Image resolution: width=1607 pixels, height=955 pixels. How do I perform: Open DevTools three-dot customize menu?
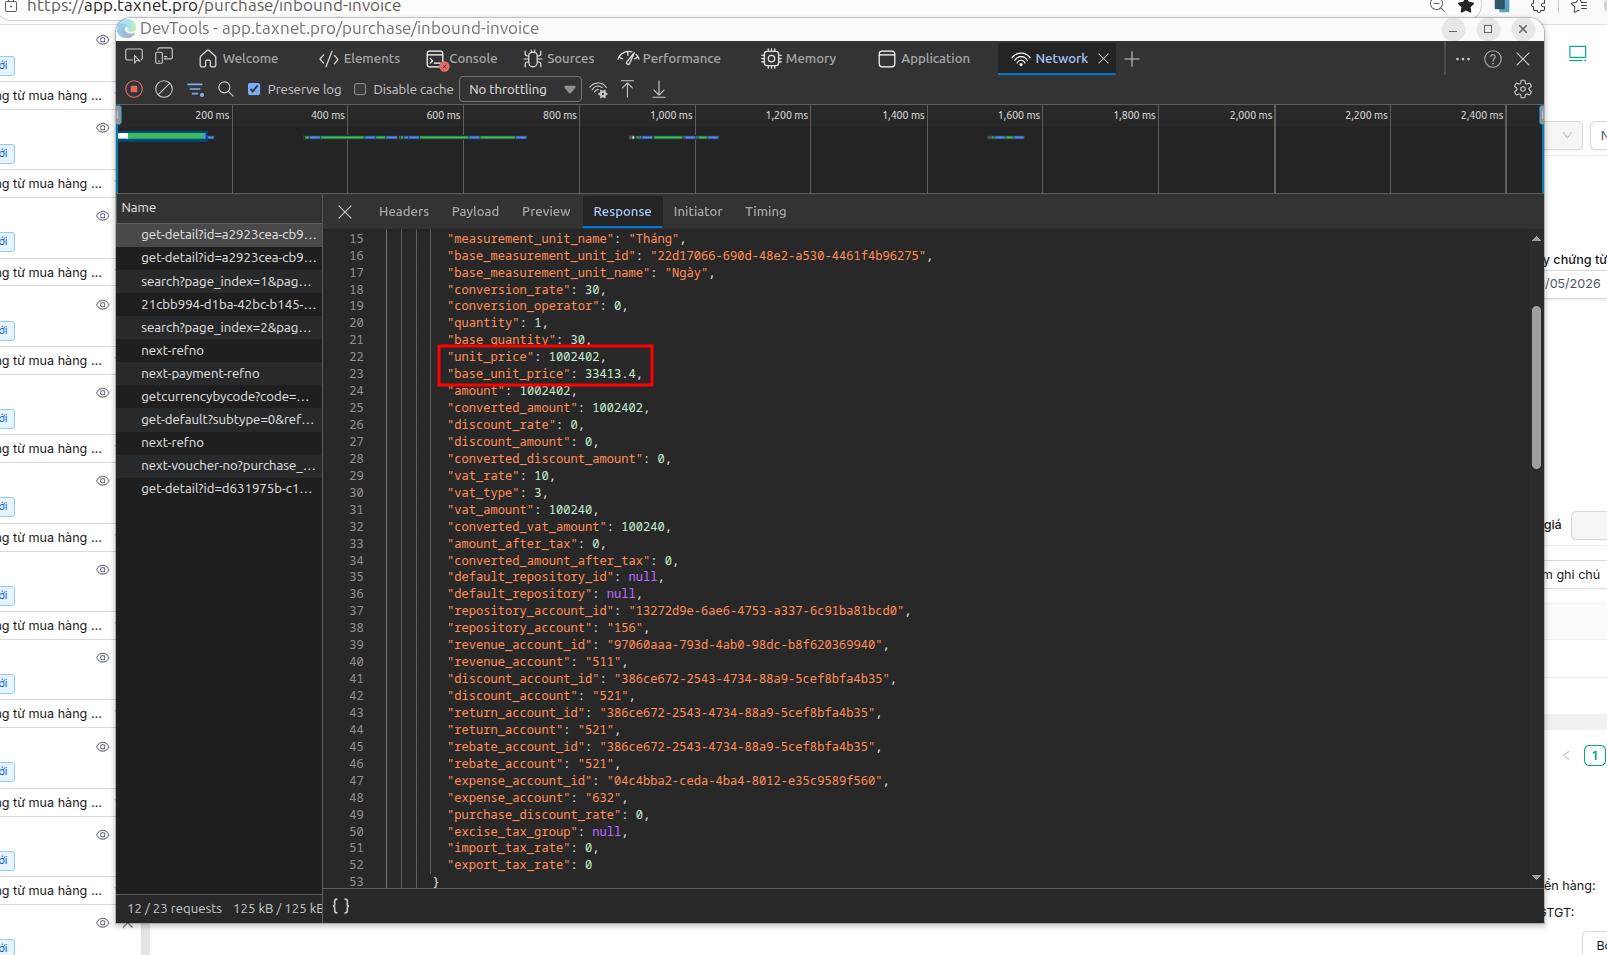coord(1463,59)
